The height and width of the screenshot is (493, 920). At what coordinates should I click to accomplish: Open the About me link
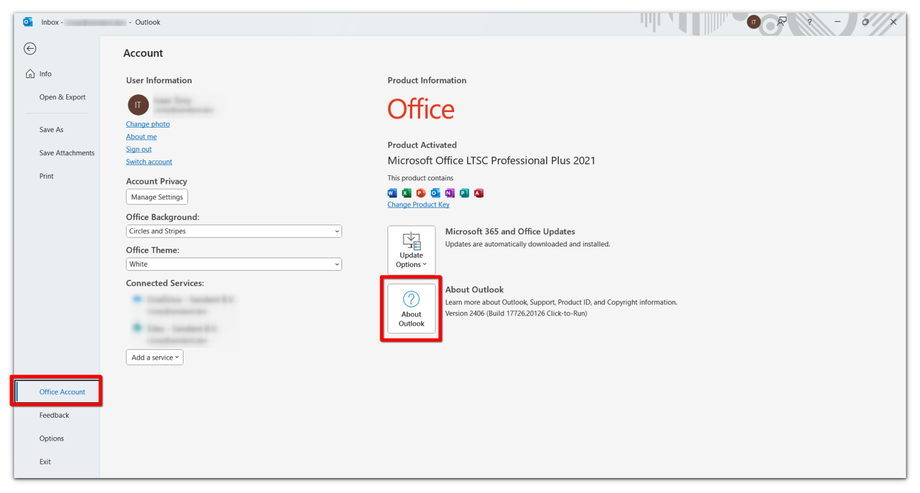pos(141,137)
